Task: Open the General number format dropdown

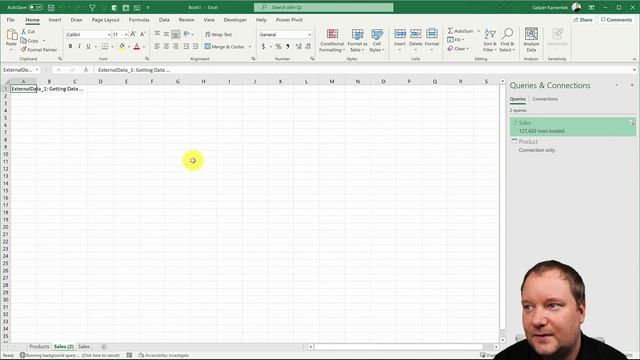Action: pos(309,35)
